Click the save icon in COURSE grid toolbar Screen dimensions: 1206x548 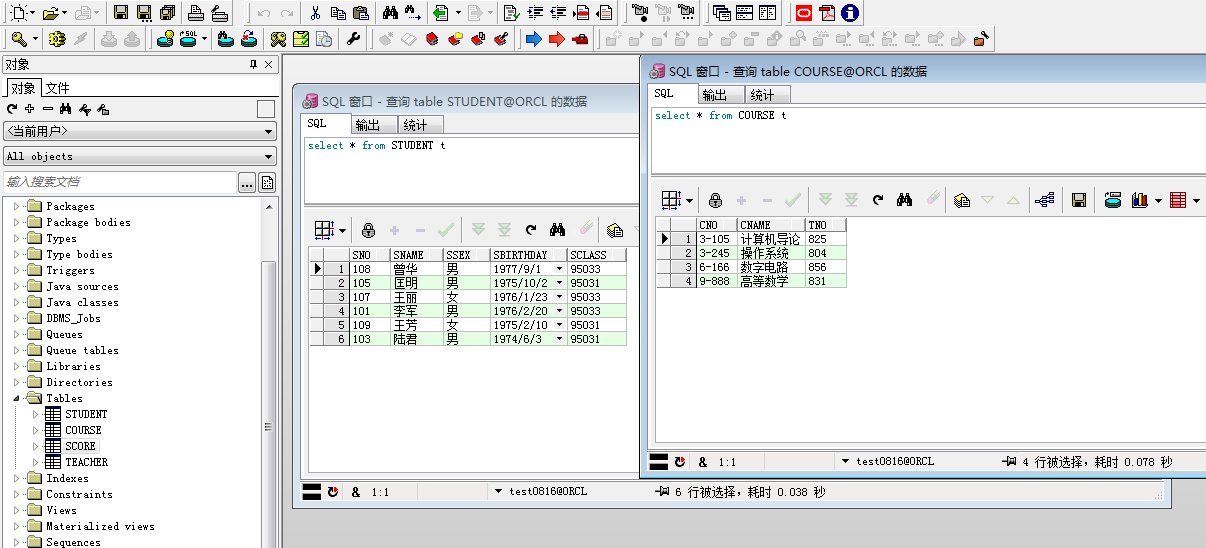coord(1079,200)
